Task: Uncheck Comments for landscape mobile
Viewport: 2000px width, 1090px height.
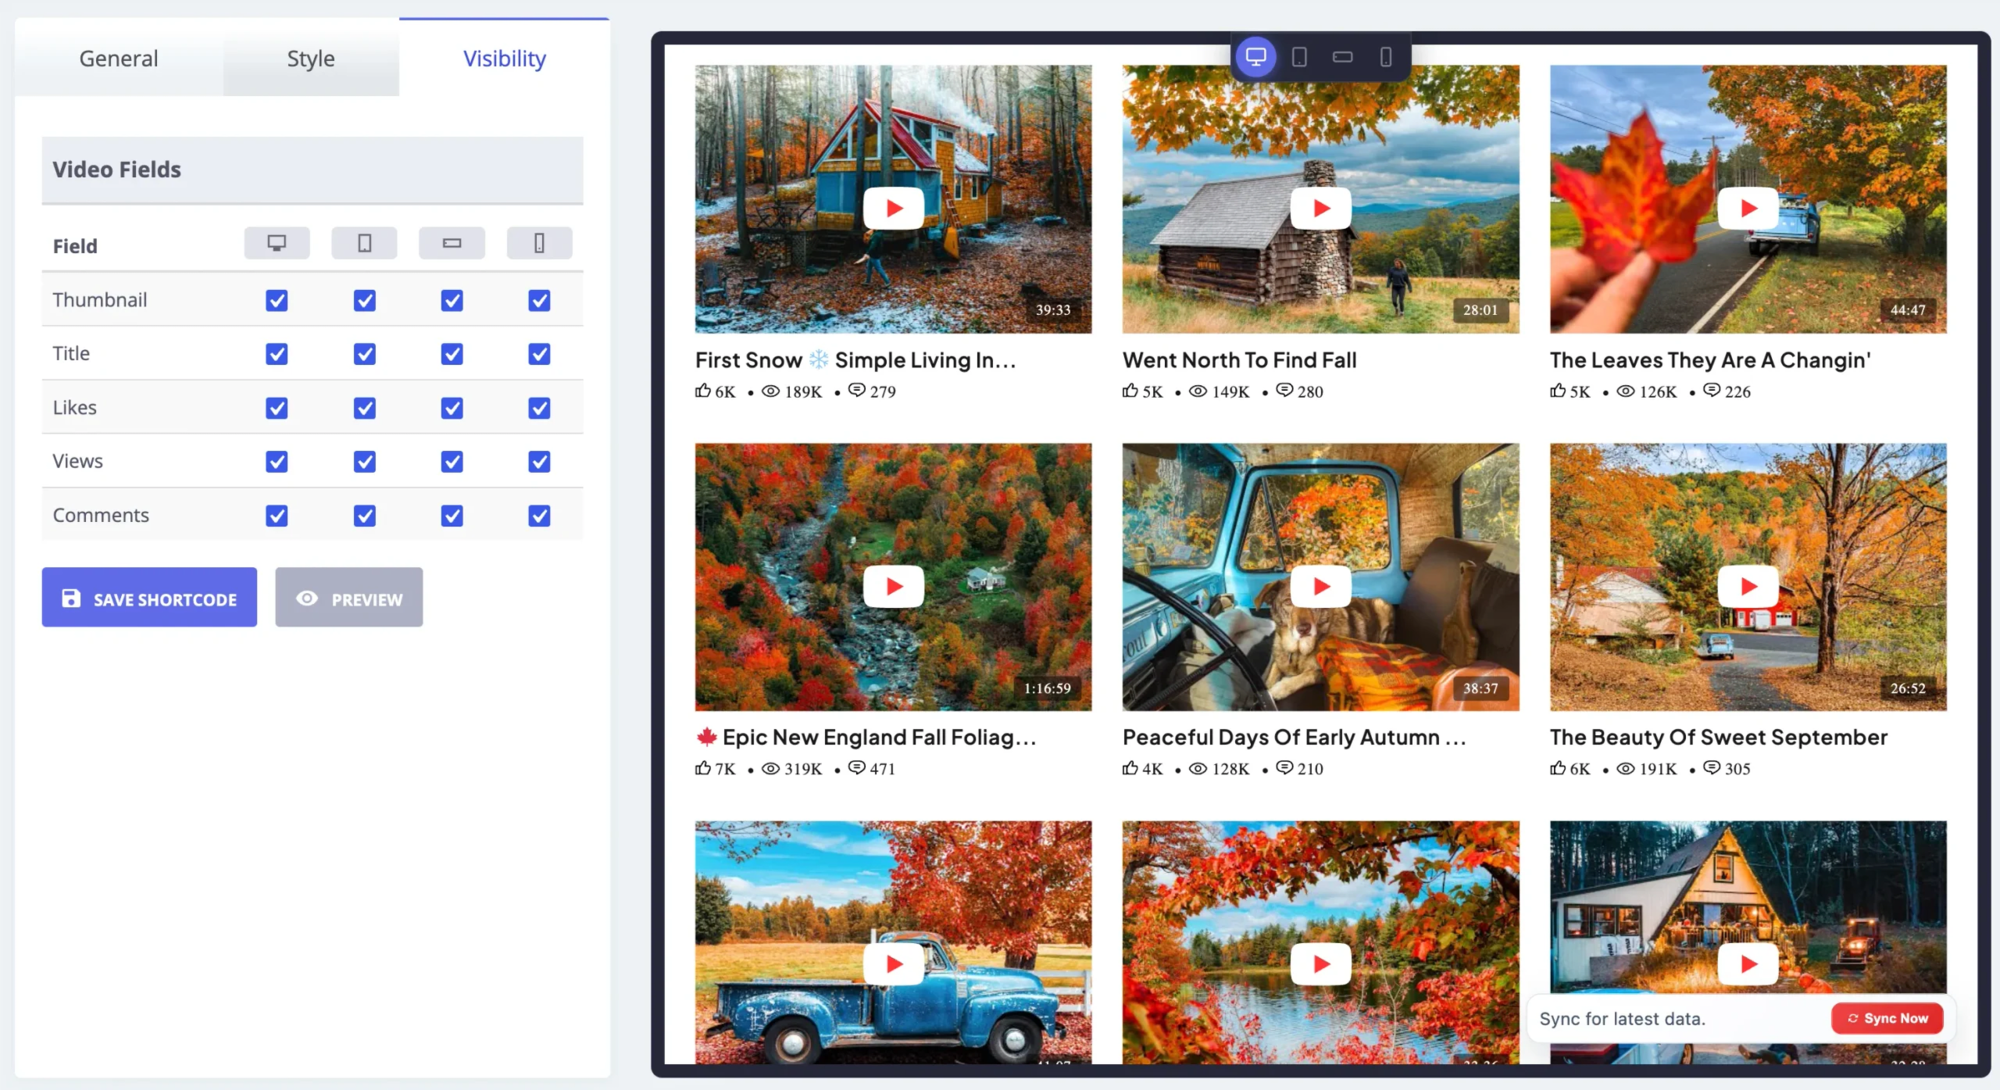Action: coord(452,516)
